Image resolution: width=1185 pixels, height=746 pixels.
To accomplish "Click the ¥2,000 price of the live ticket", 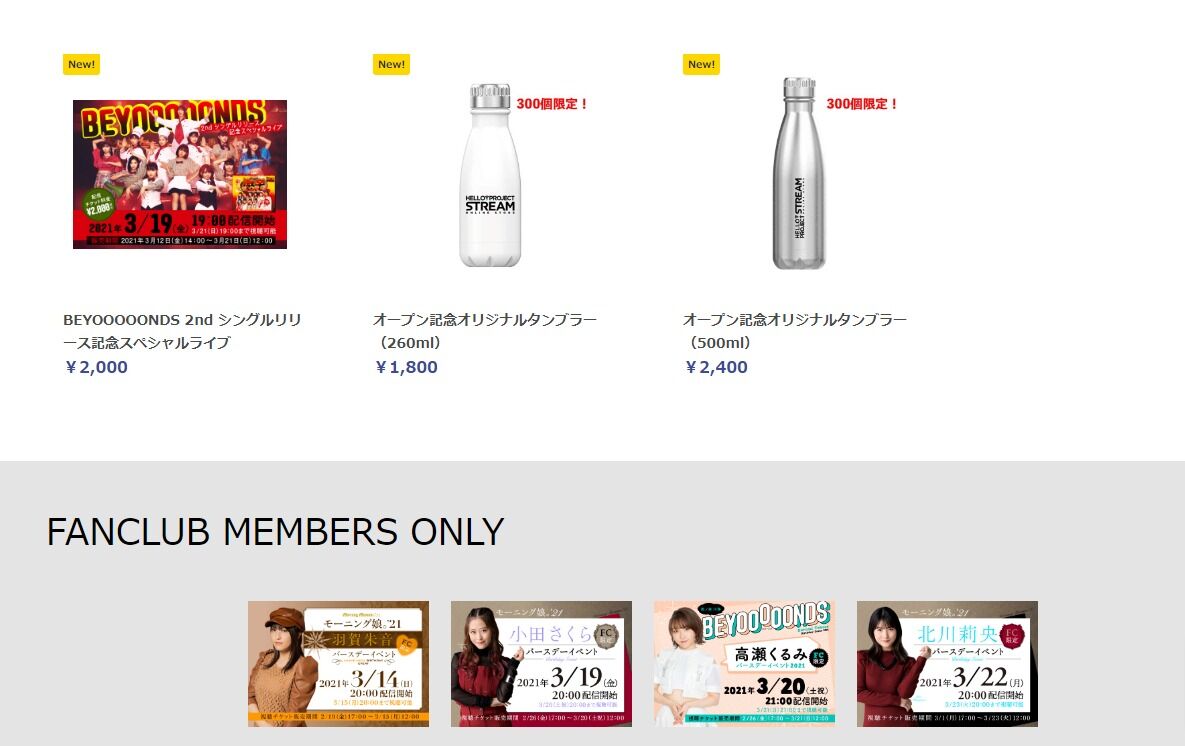I will [96, 367].
